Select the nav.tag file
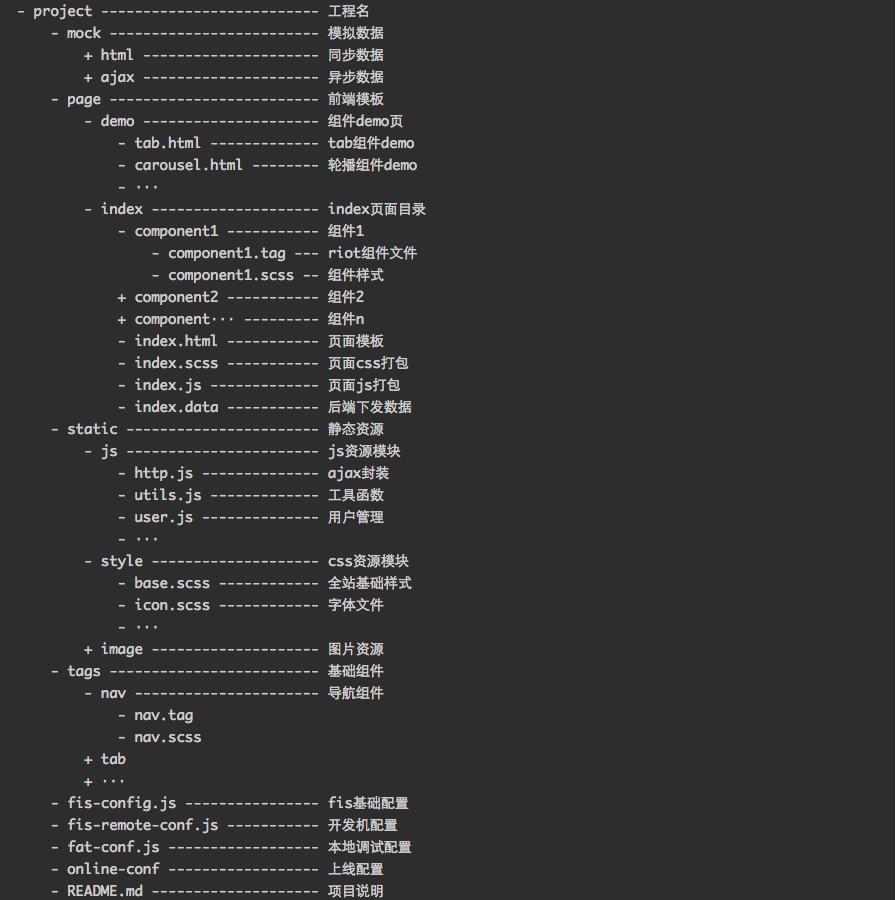Image resolution: width=896 pixels, height=900 pixels. tap(163, 715)
